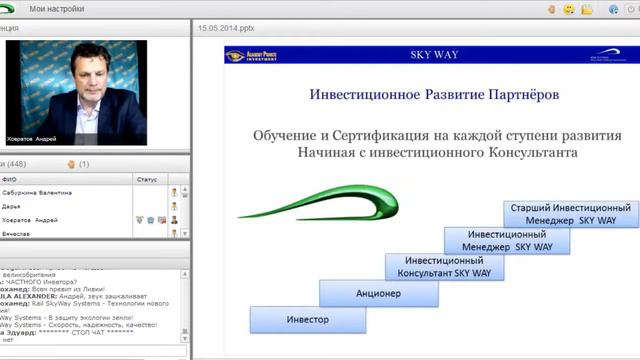Viewport: 640px width, 360px height.
Task: Click user icon beside Сабуркина Валентина
Action: click(174, 192)
